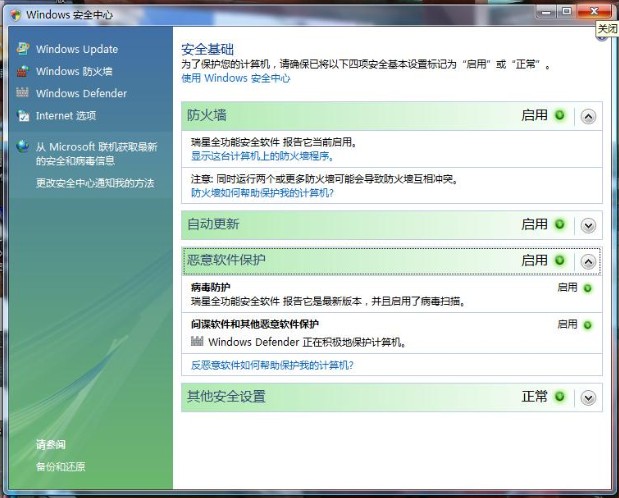
Task: Open the 备份和还原 link
Action: (x=61, y=466)
